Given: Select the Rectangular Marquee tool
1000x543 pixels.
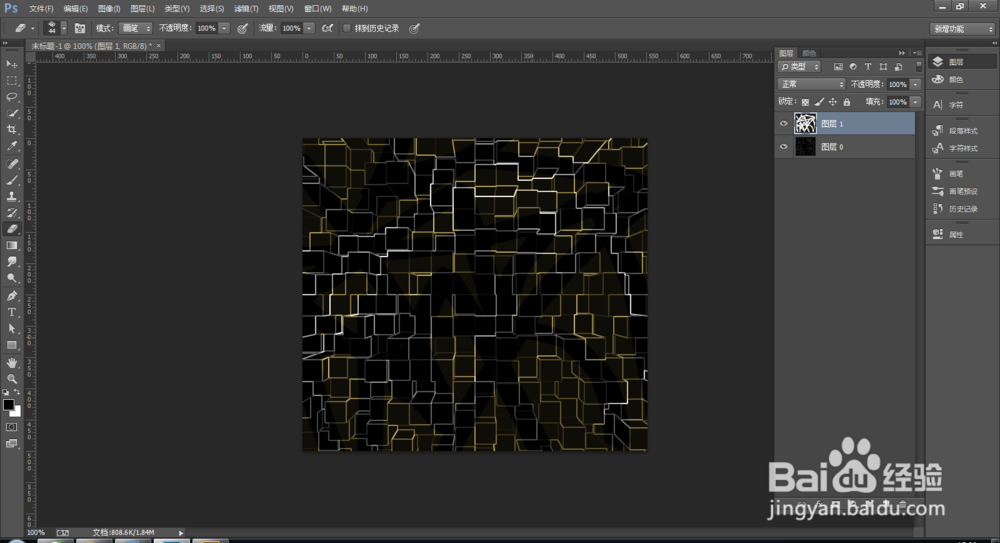Looking at the screenshot, I should point(11,81).
